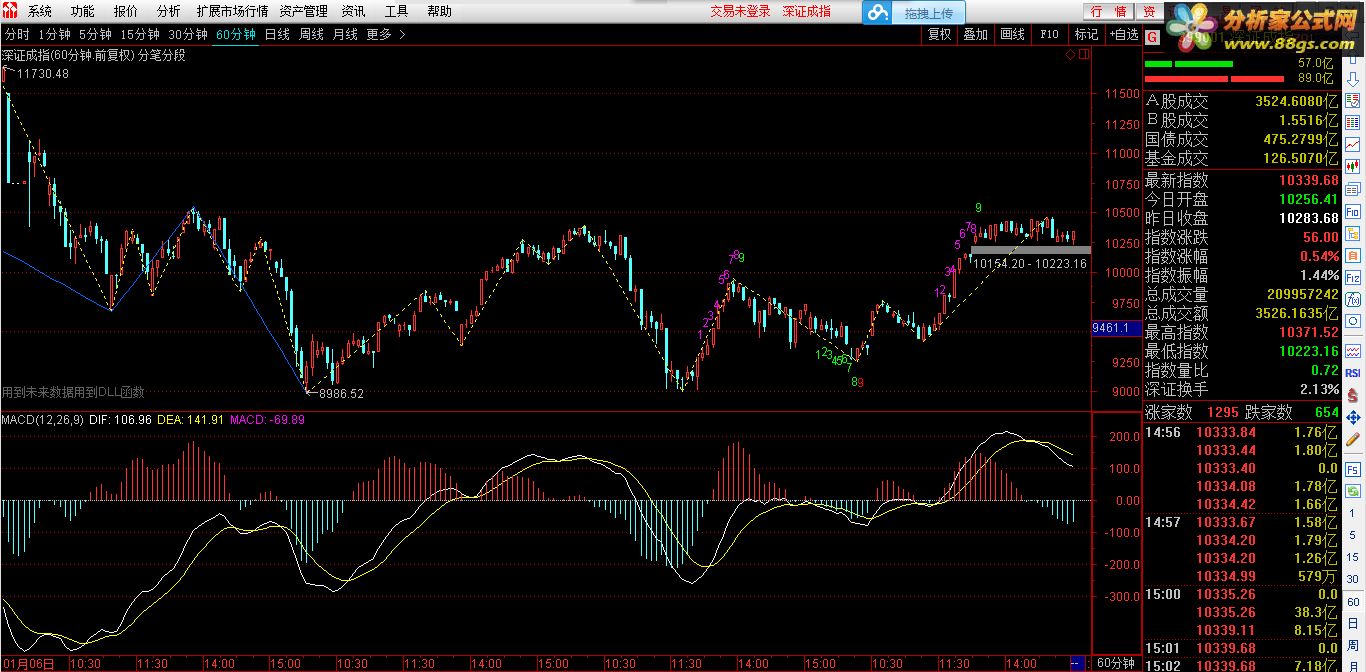Switch to the 5分钟 period tab
The height and width of the screenshot is (672, 1366).
click(x=95, y=34)
